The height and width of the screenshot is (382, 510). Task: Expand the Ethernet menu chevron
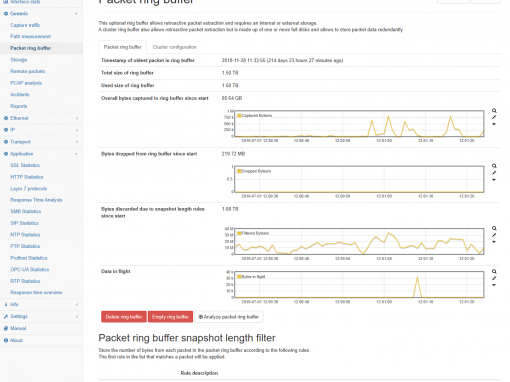[77, 118]
